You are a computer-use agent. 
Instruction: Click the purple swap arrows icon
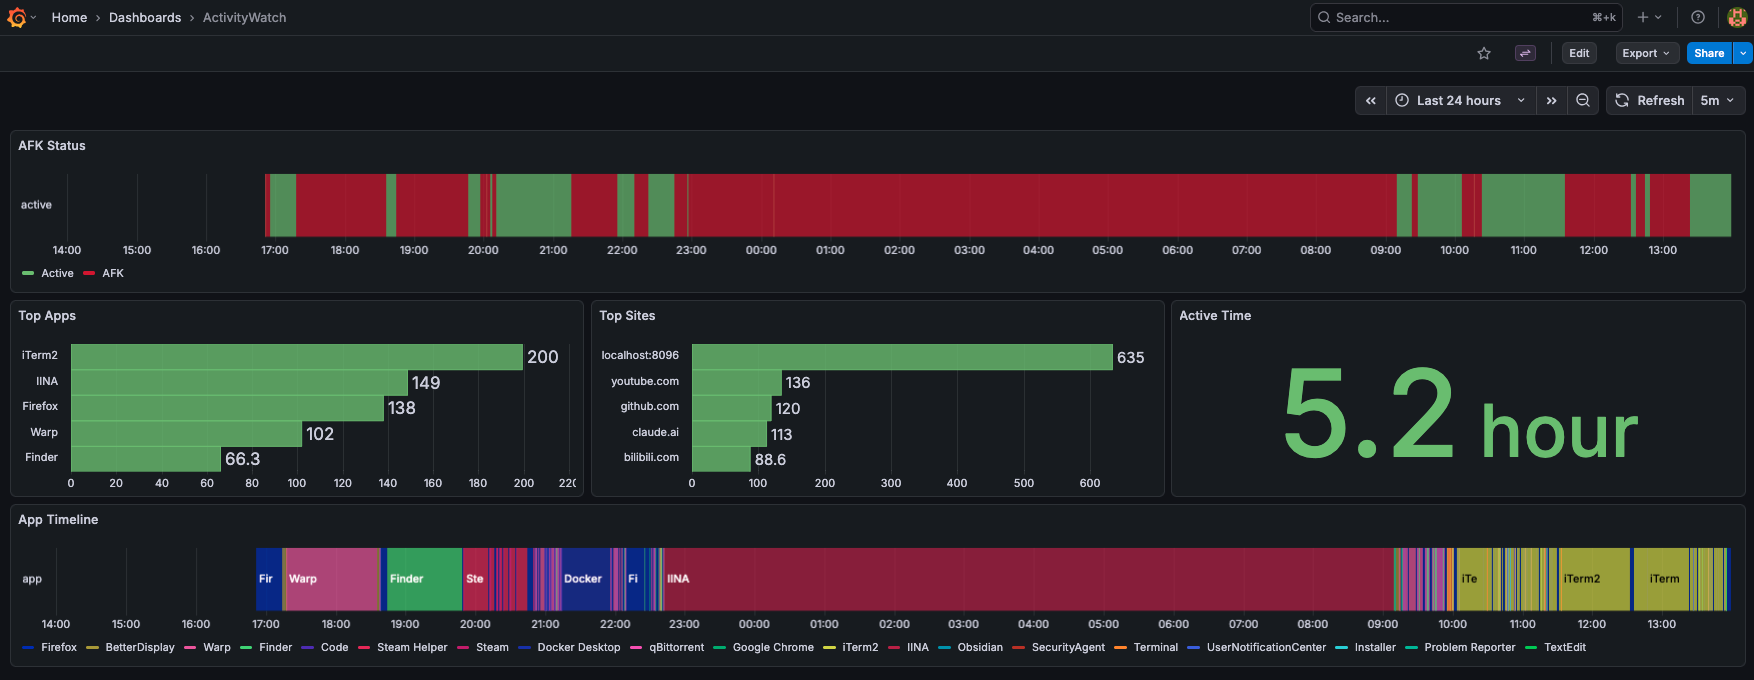click(1525, 54)
